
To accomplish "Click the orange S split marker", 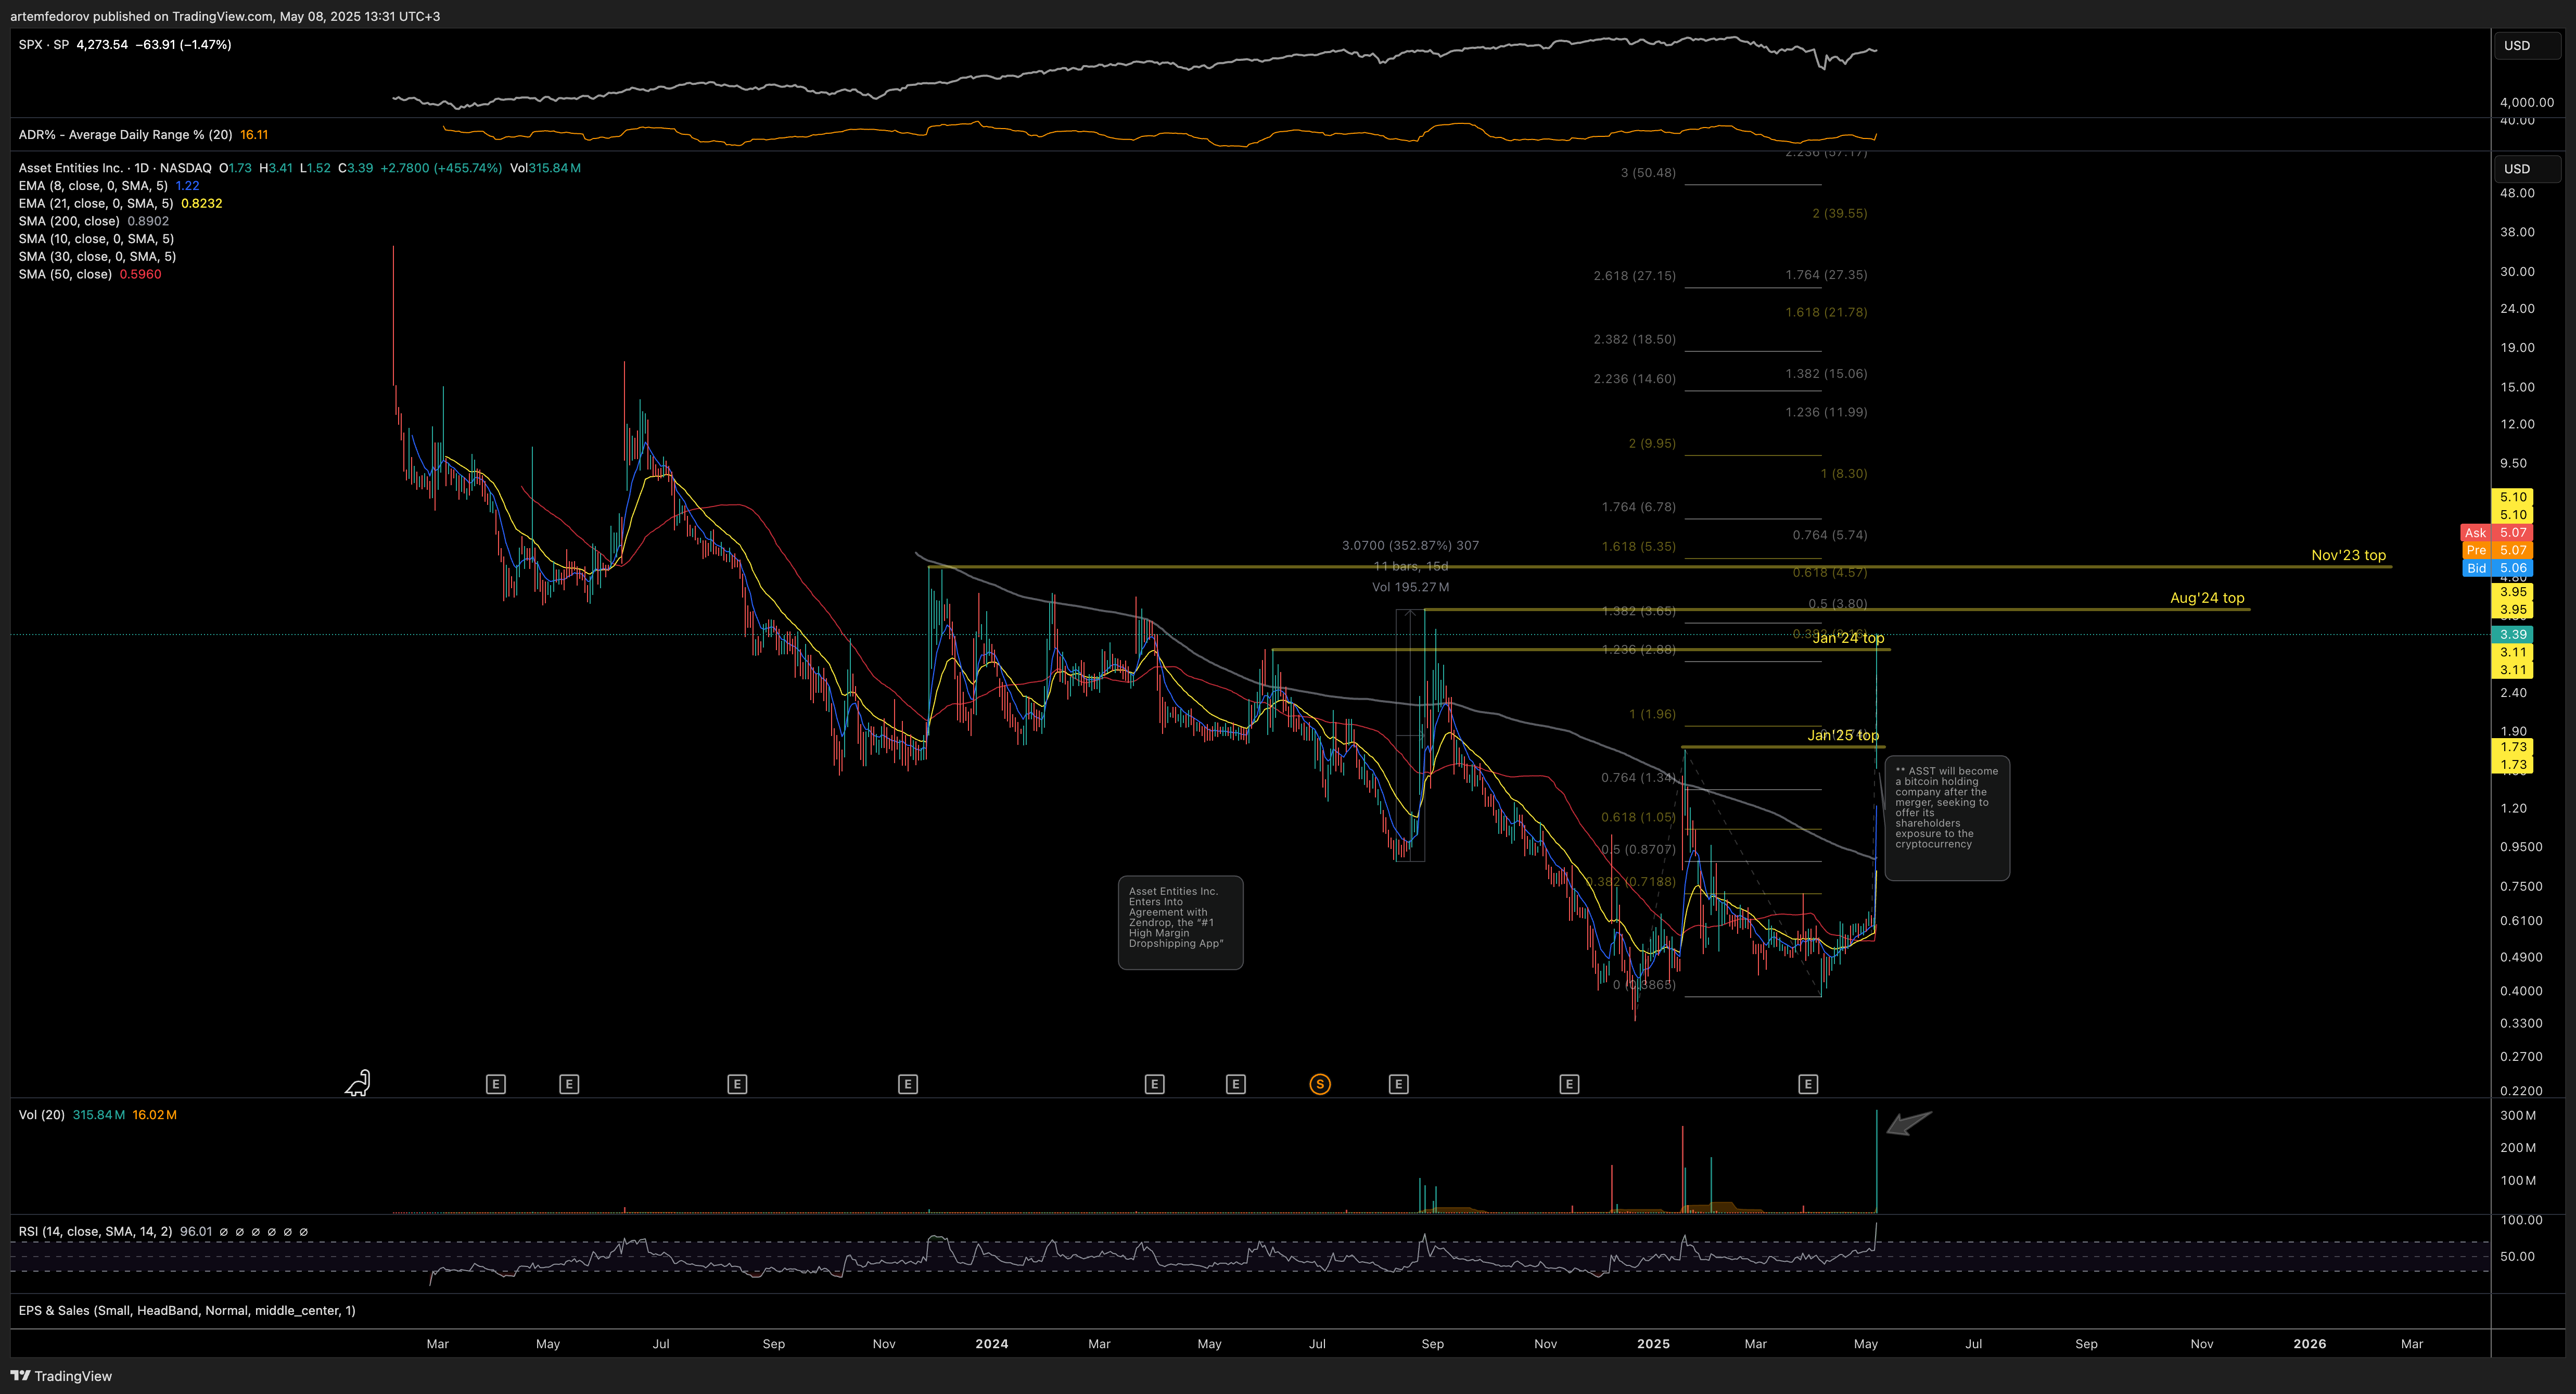I will point(1320,1084).
